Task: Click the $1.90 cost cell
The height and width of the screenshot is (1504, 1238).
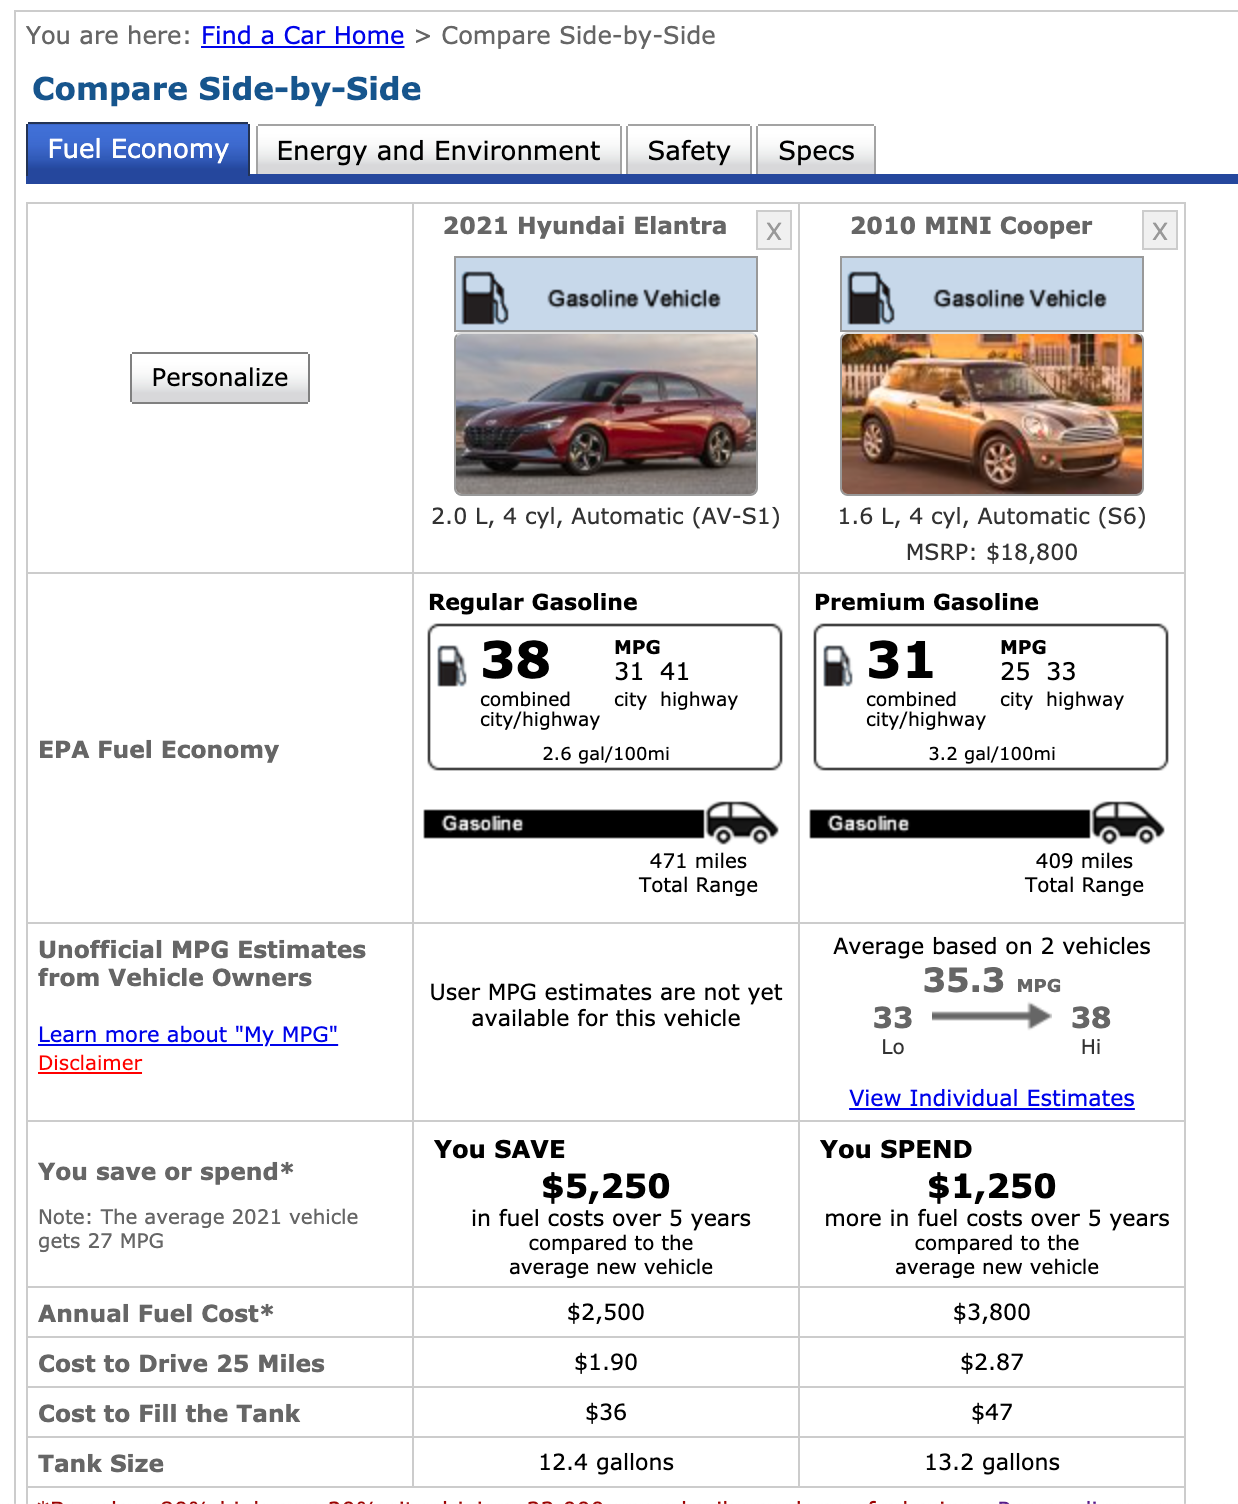Action: point(606,1362)
